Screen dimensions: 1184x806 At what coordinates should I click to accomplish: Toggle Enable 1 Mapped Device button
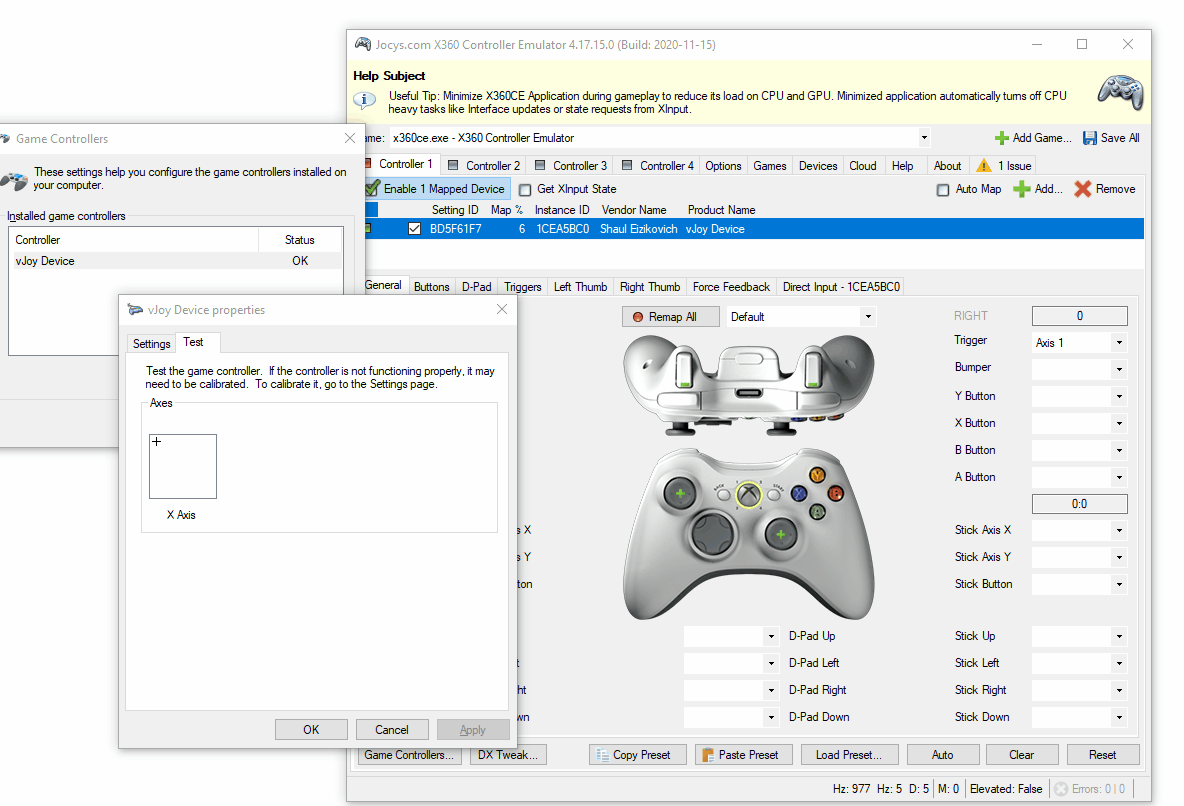pyautogui.click(x=436, y=189)
